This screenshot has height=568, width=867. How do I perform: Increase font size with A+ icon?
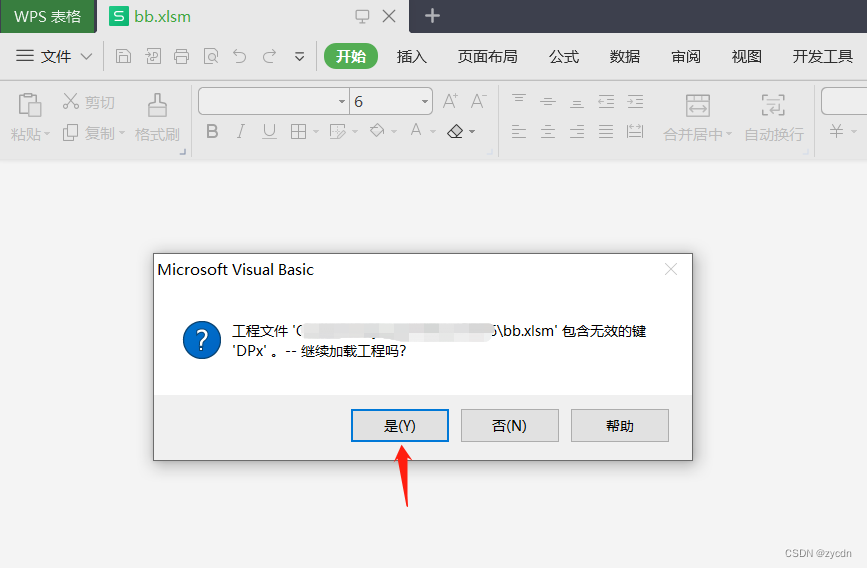(x=450, y=101)
